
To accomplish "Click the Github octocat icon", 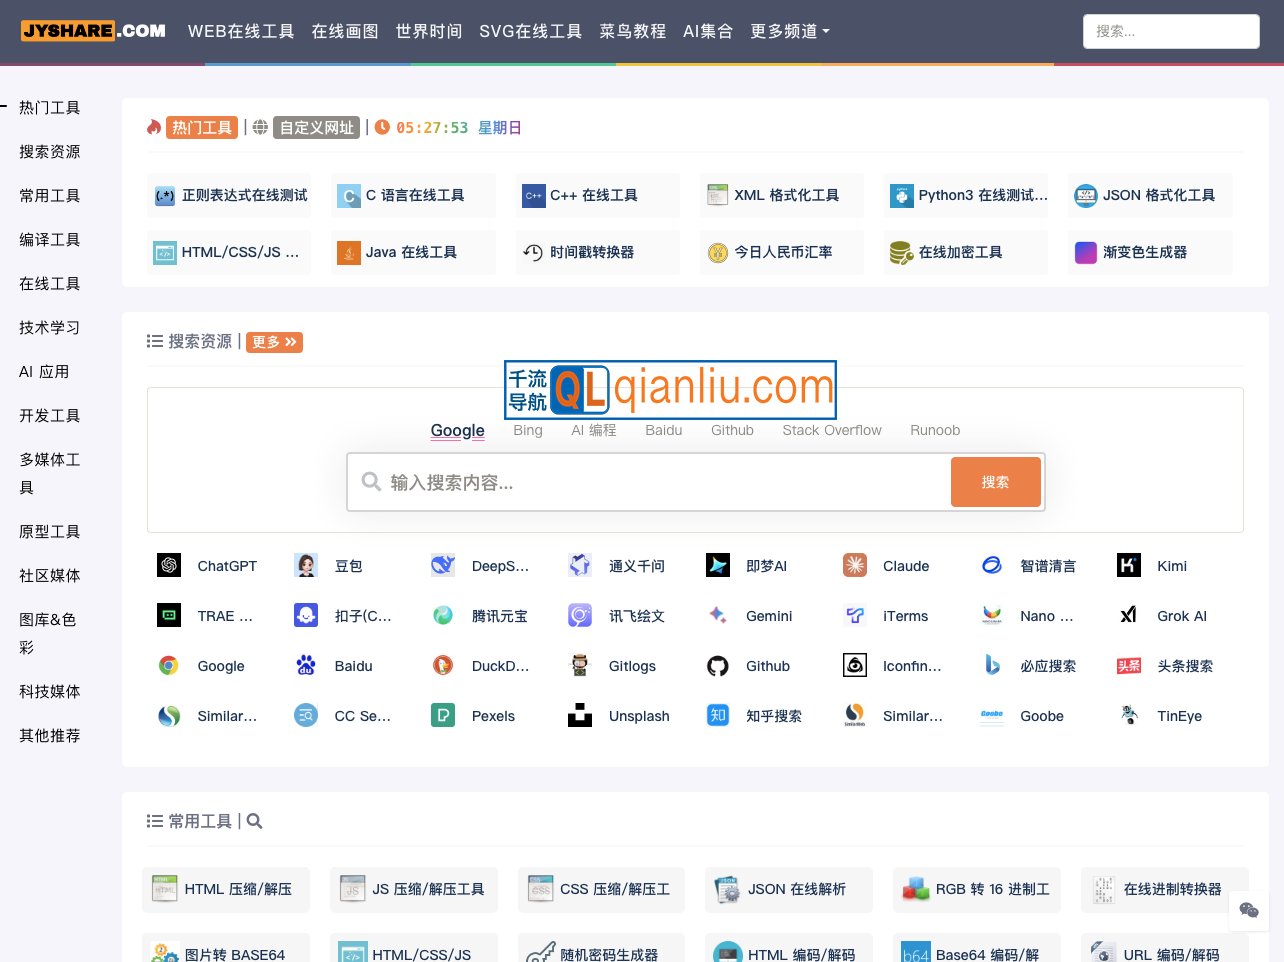I will pos(718,666).
